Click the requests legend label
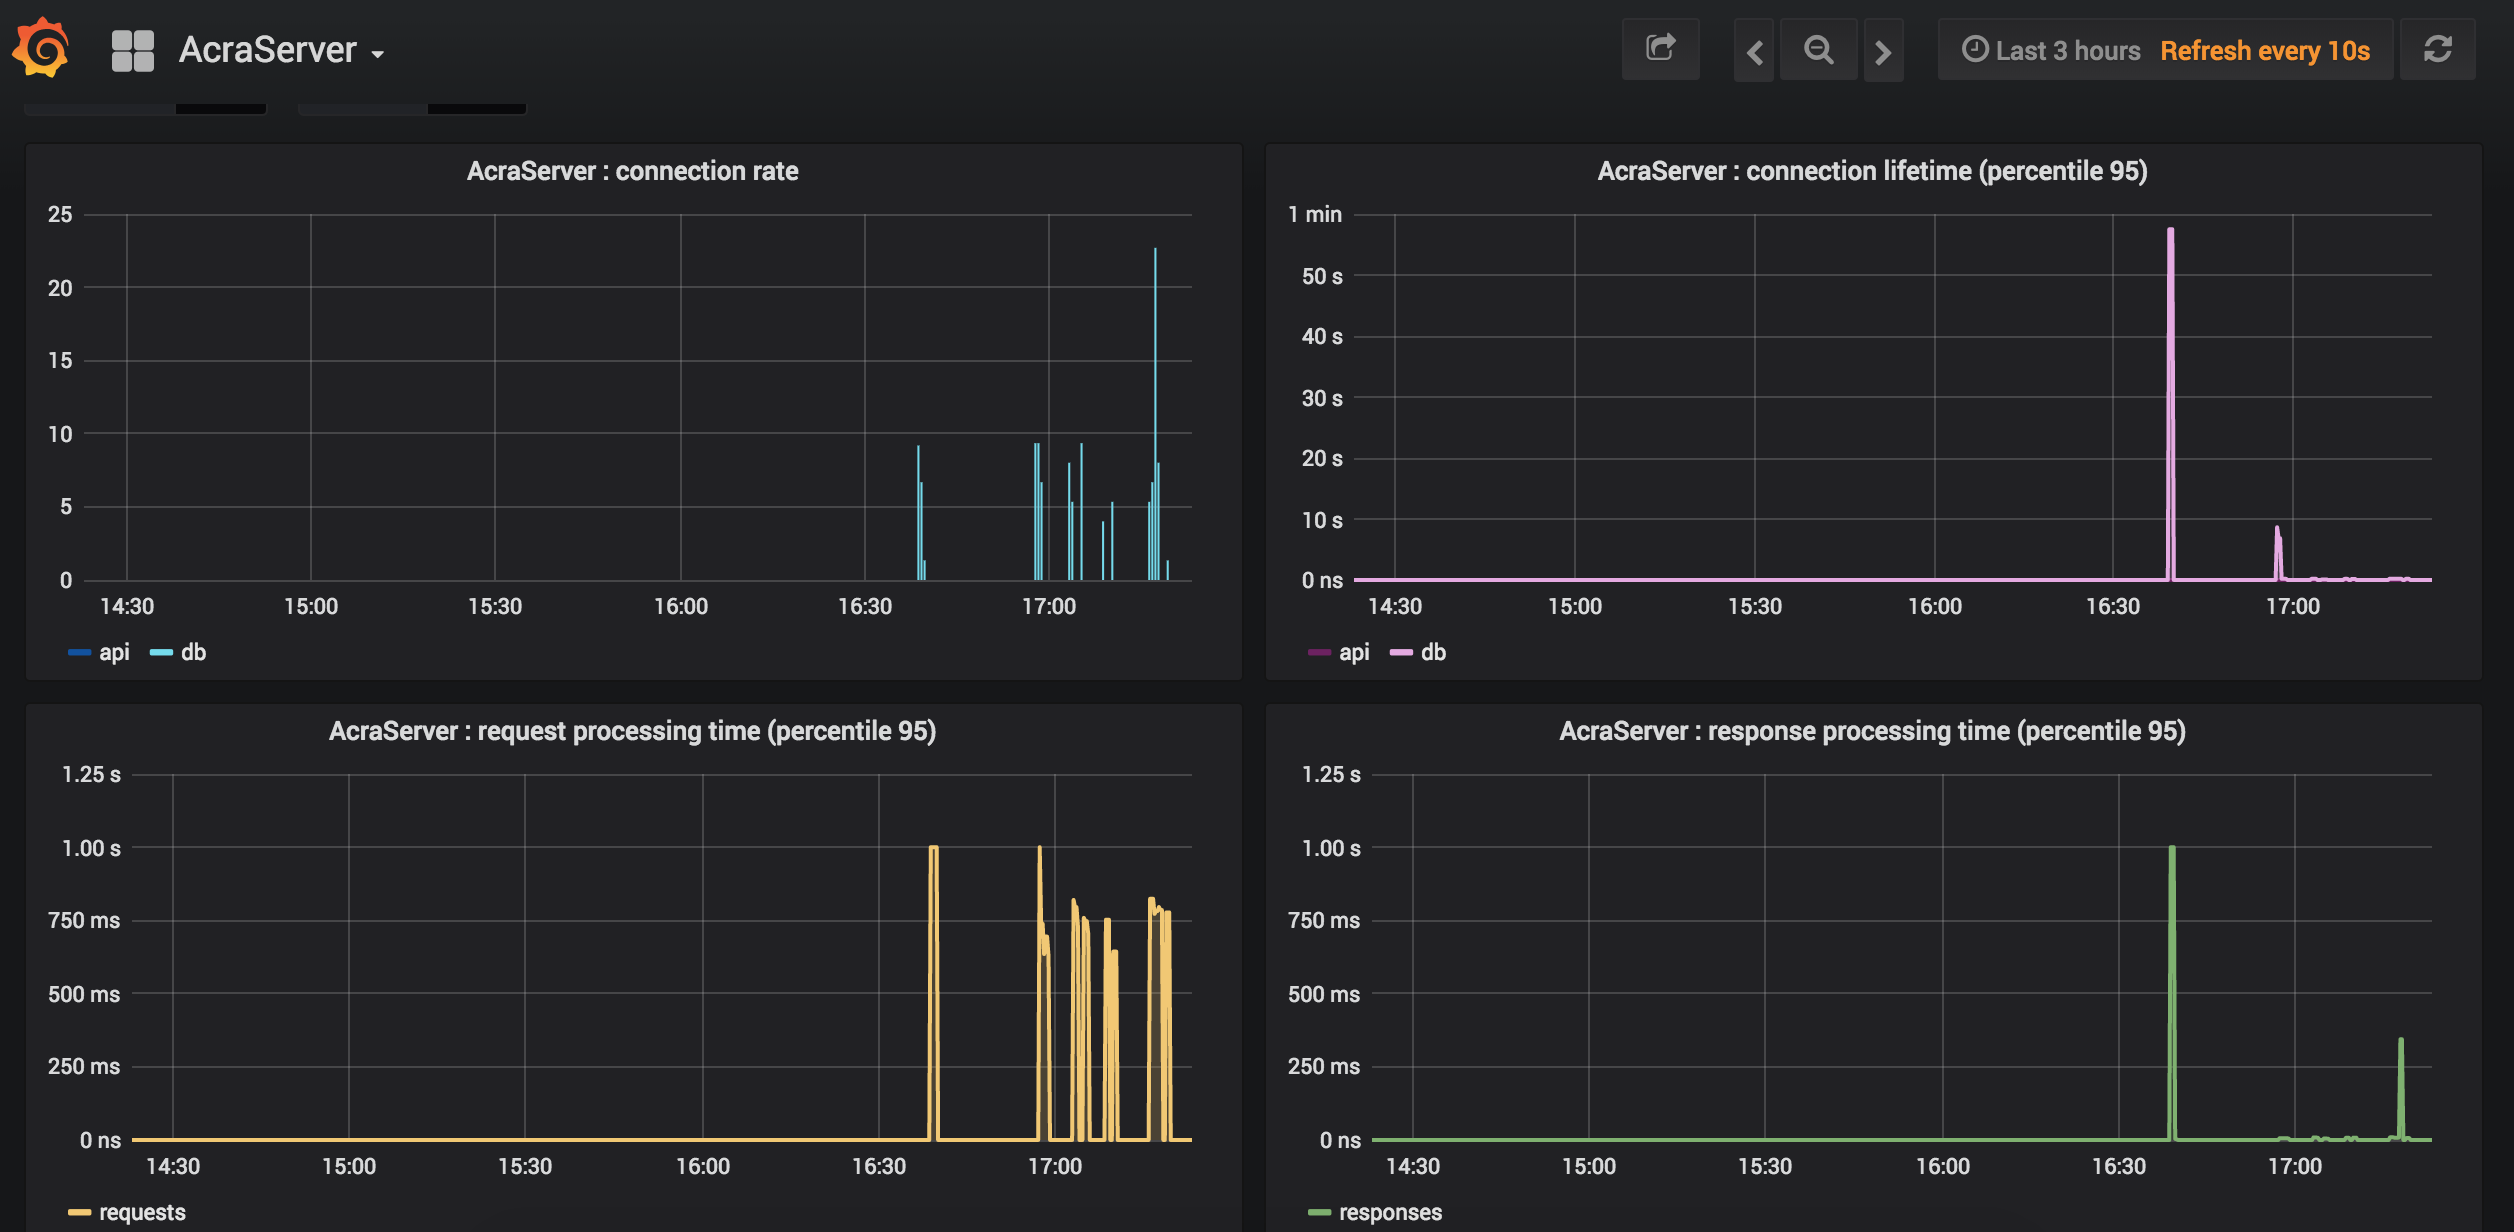This screenshot has width=2514, height=1232. click(x=142, y=1212)
